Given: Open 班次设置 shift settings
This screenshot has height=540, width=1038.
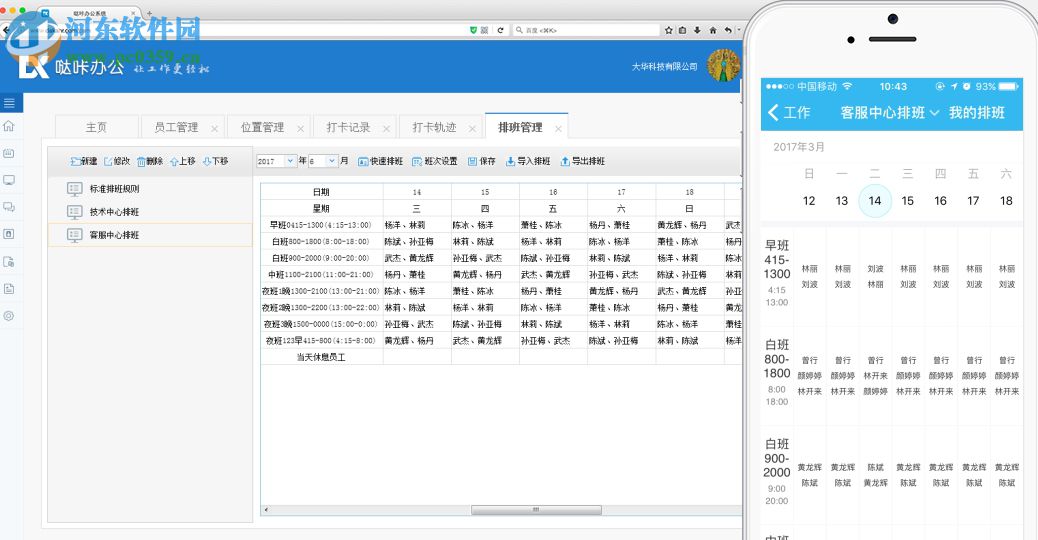Looking at the screenshot, I should coord(435,161).
